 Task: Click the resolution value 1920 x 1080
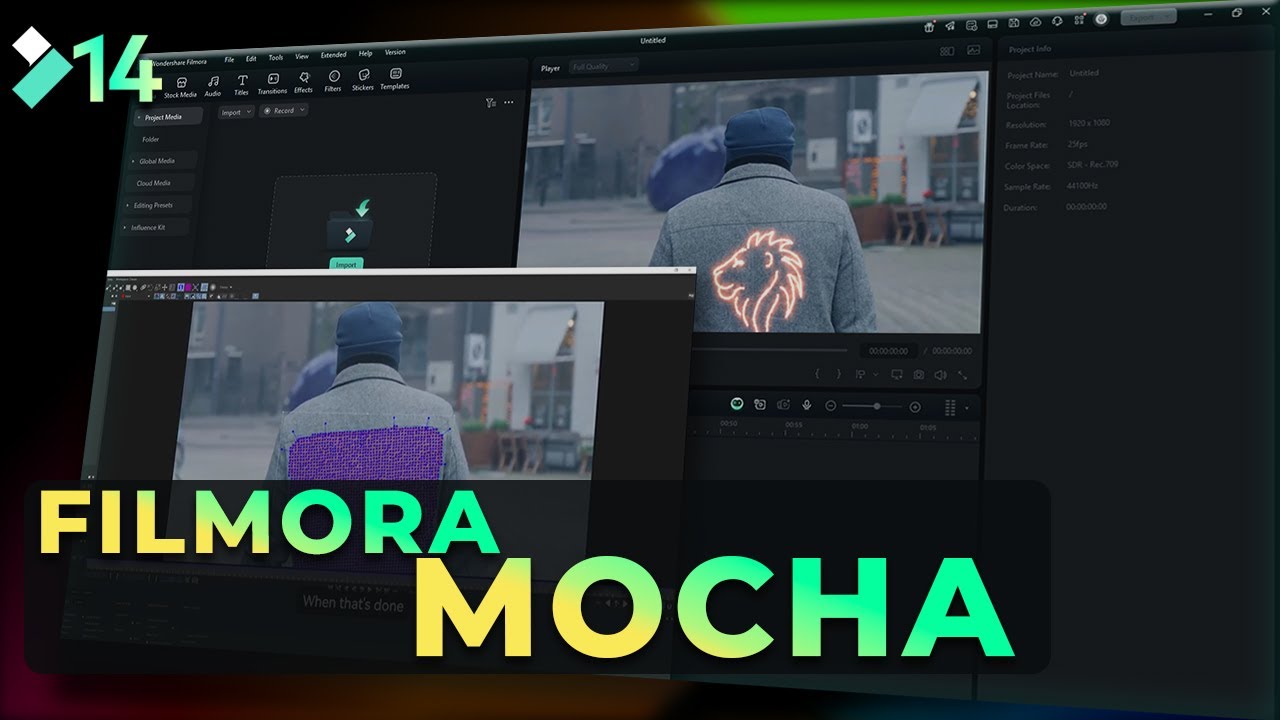point(1088,123)
